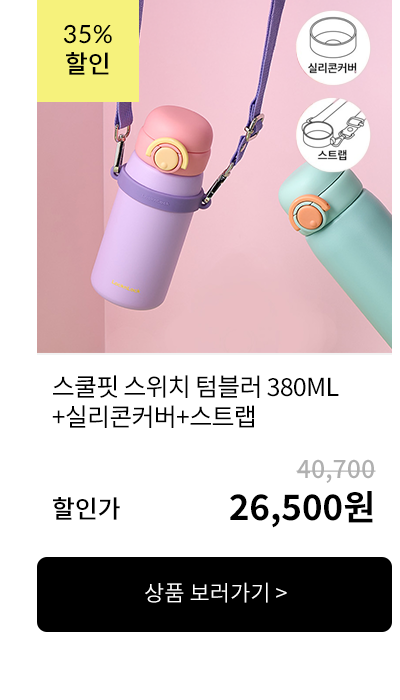
Task: Click the crossed-out 40,700 original price
Action: pos(336,469)
